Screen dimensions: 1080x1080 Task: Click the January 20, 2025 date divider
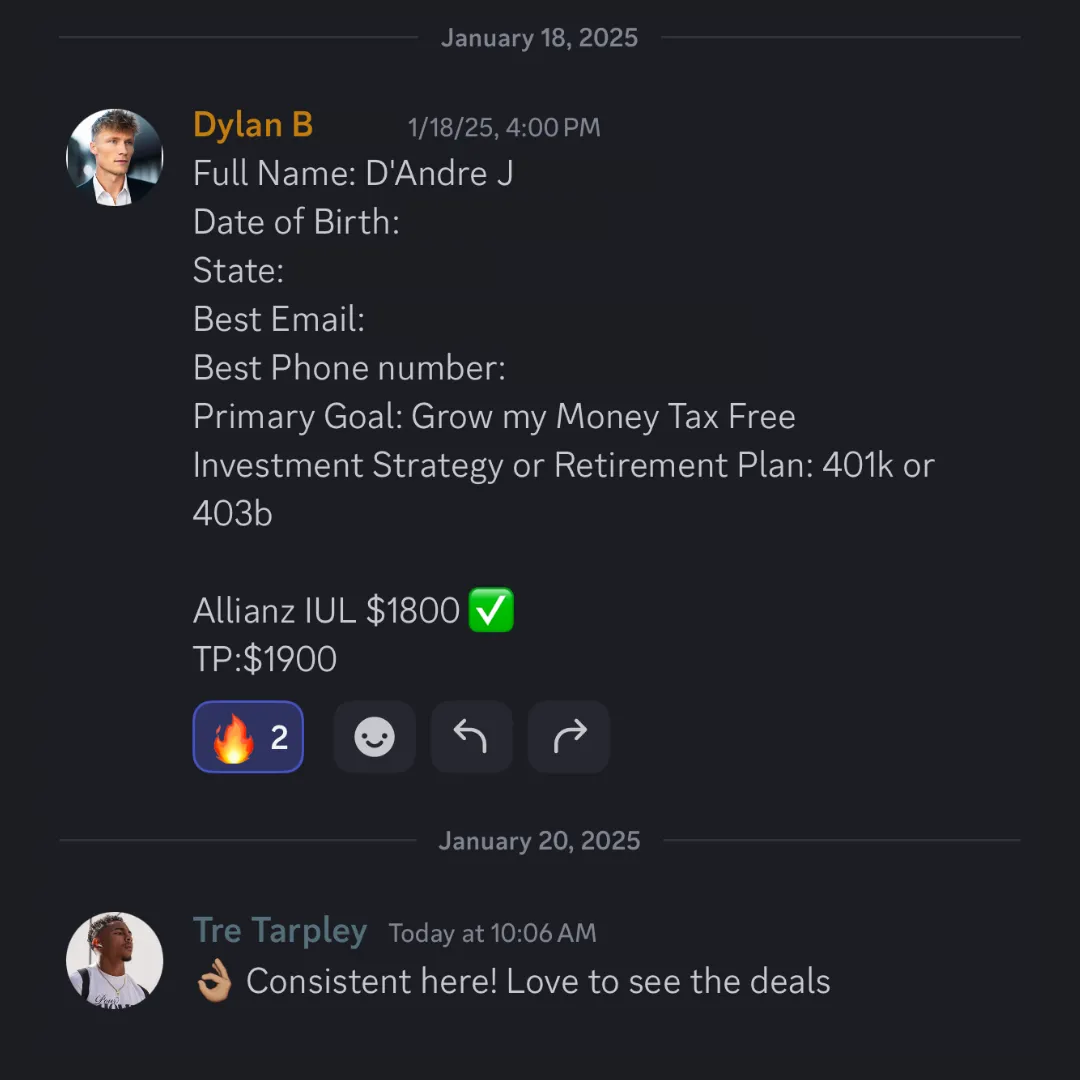point(539,841)
